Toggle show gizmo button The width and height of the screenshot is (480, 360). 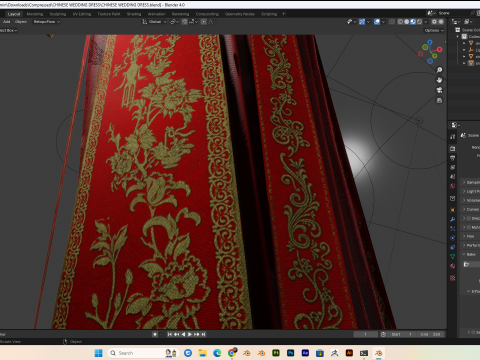pos(362,22)
